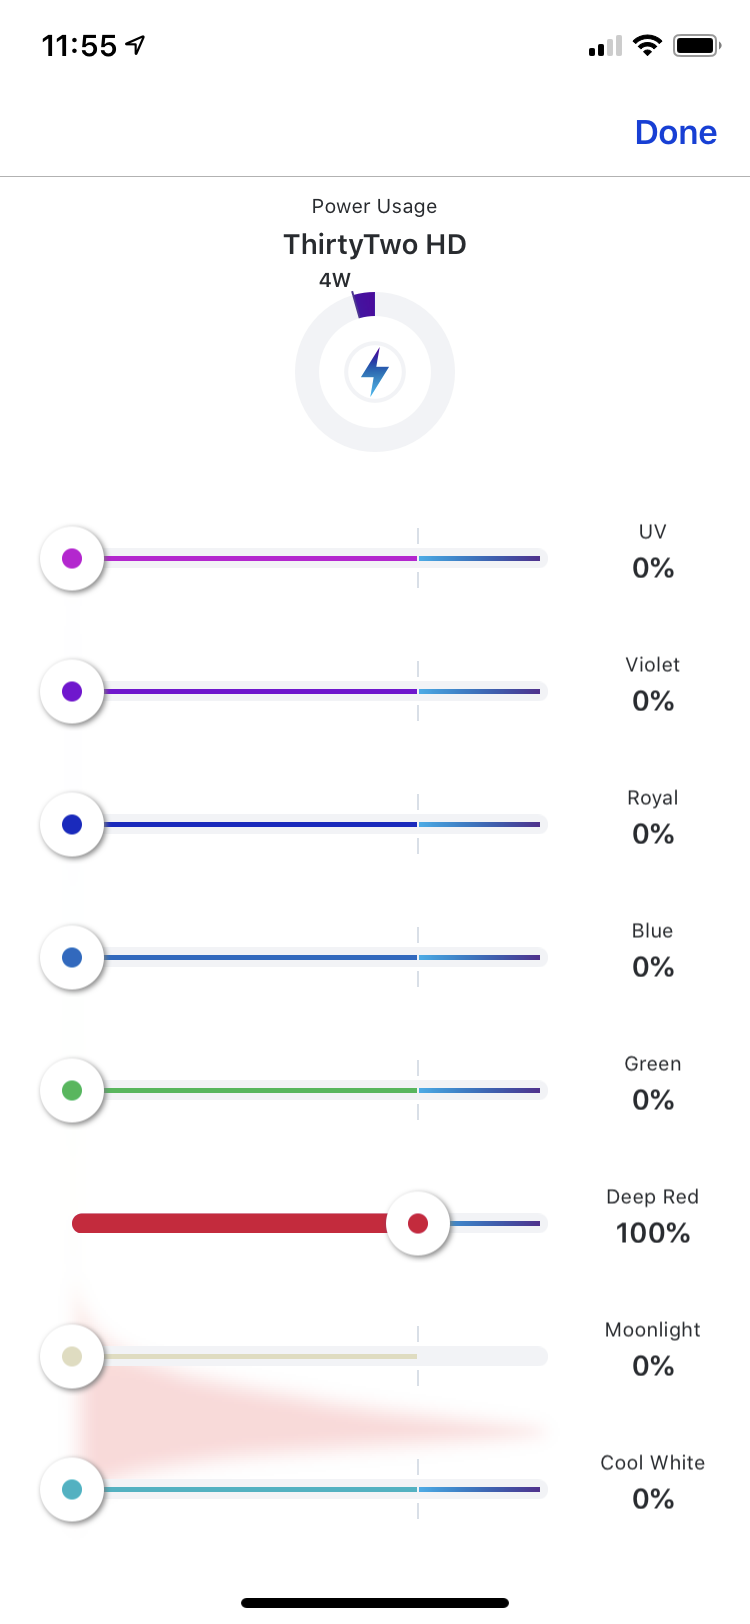Select the Royal blue slider knob
The height and width of the screenshot is (1624, 750).
point(72,824)
